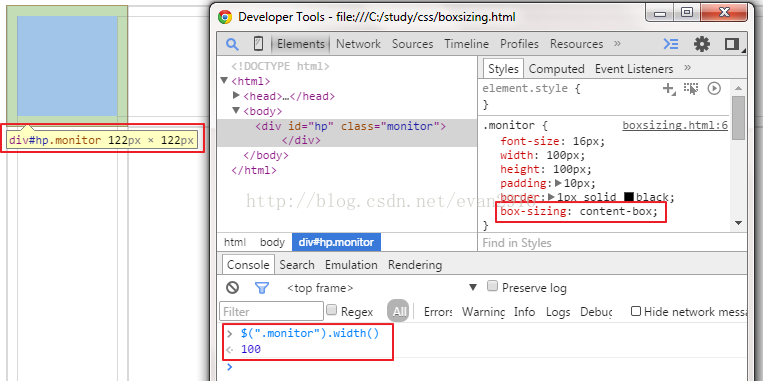Toggle device mode phone icon
This screenshot has height=381, width=763.
click(x=258, y=44)
